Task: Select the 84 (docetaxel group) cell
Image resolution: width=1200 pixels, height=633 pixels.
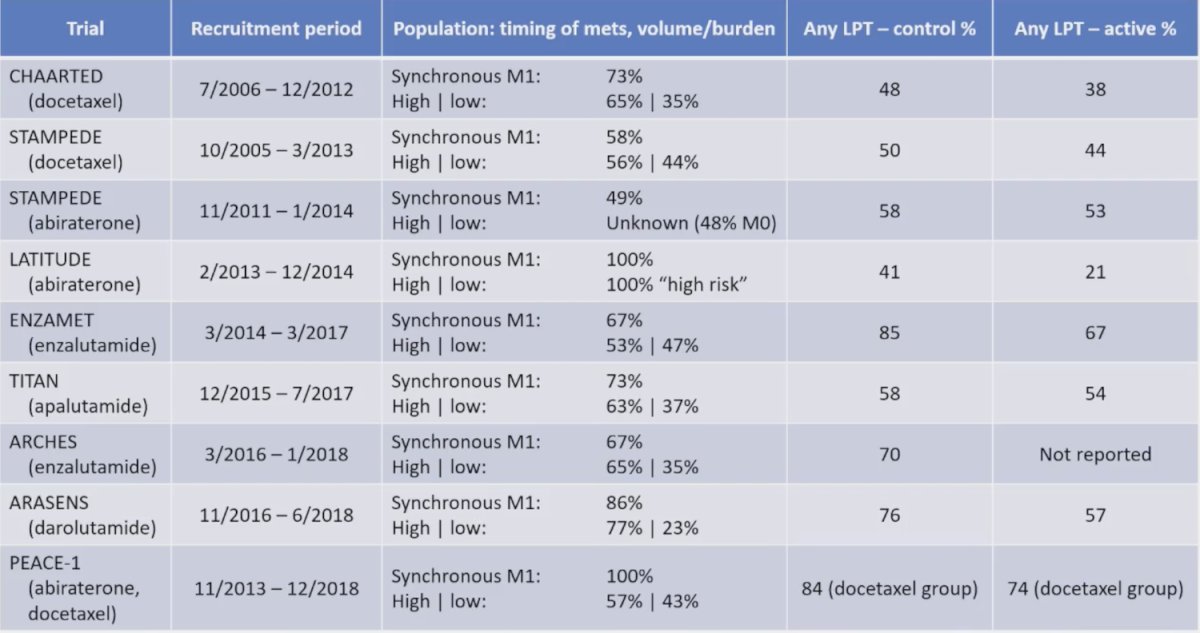Action: coord(889,589)
